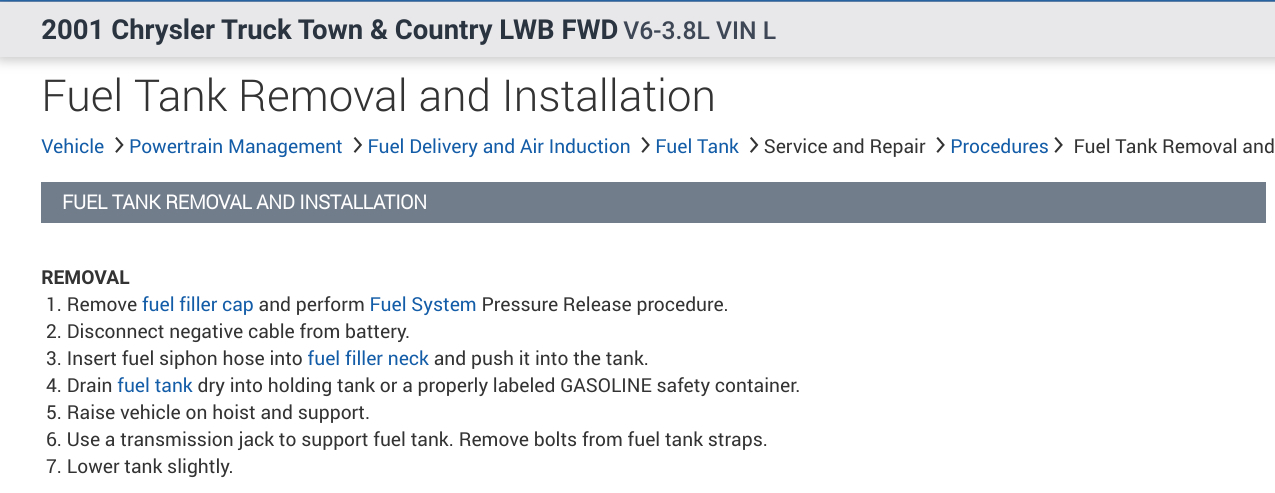
Task: Click the large Fuel Tank Removal and Installation heading
Action: point(378,97)
